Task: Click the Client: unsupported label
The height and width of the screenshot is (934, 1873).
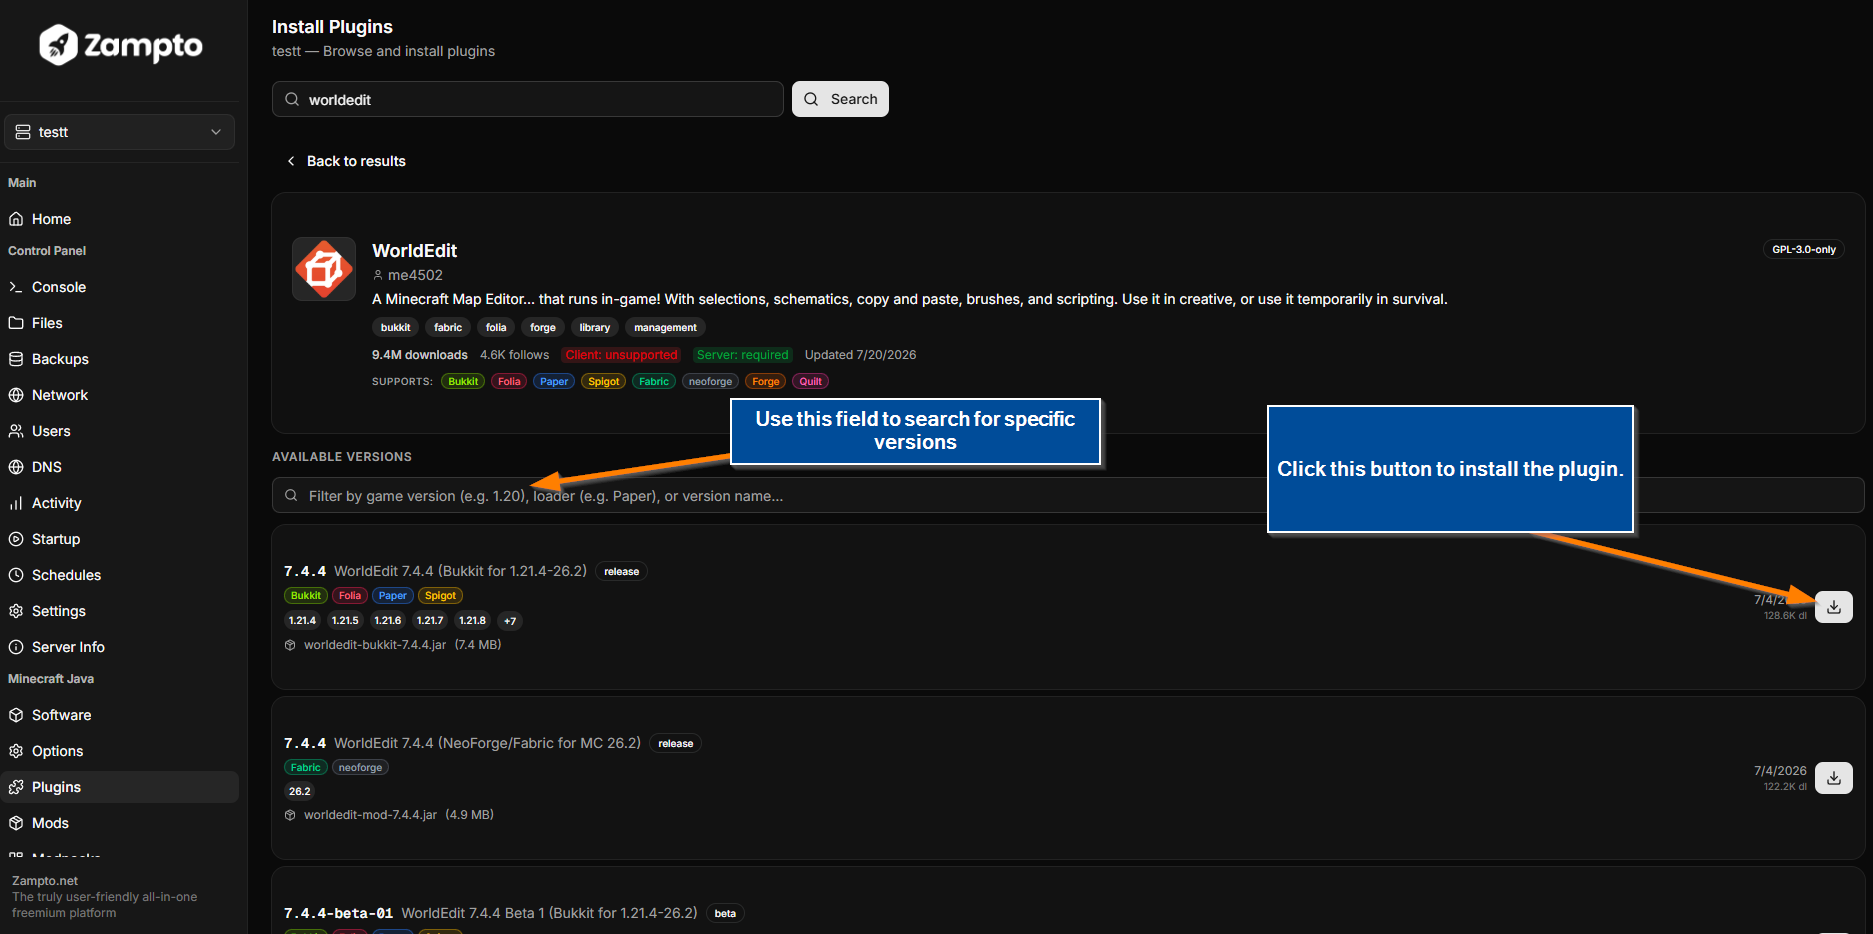Action: (x=621, y=355)
